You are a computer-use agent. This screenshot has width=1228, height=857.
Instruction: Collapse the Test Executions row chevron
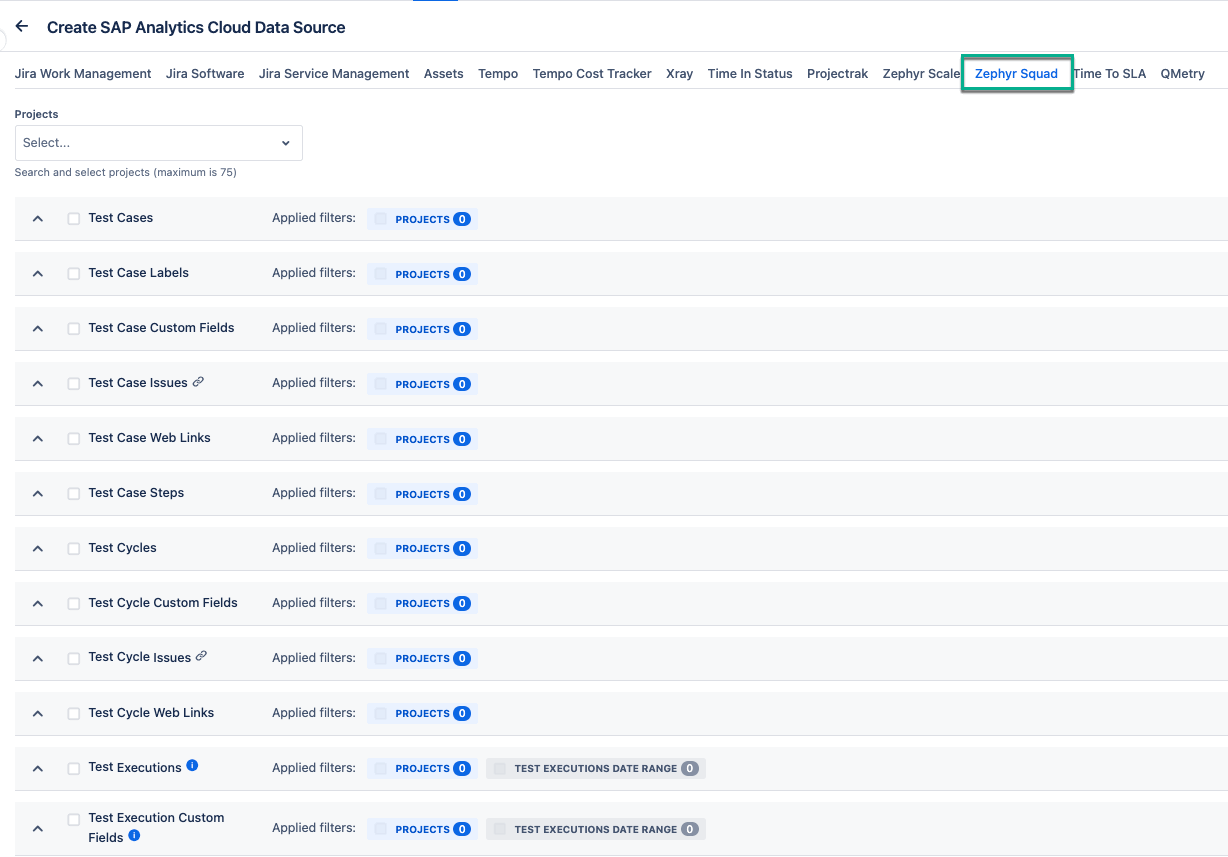click(x=38, y=769)
